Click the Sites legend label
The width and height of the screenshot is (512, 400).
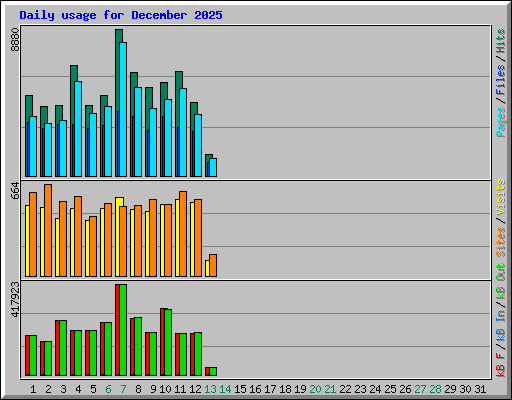coord(501,242)
